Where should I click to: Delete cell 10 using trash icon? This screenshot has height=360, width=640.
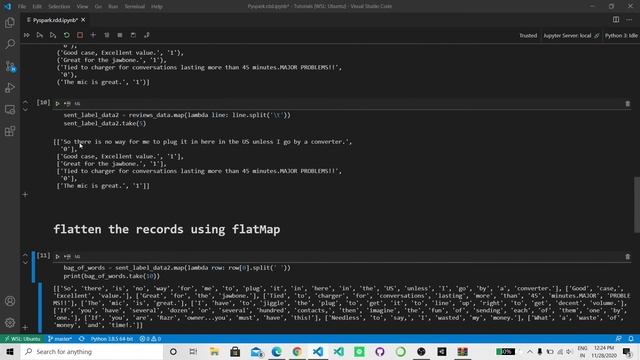point(628,104)
